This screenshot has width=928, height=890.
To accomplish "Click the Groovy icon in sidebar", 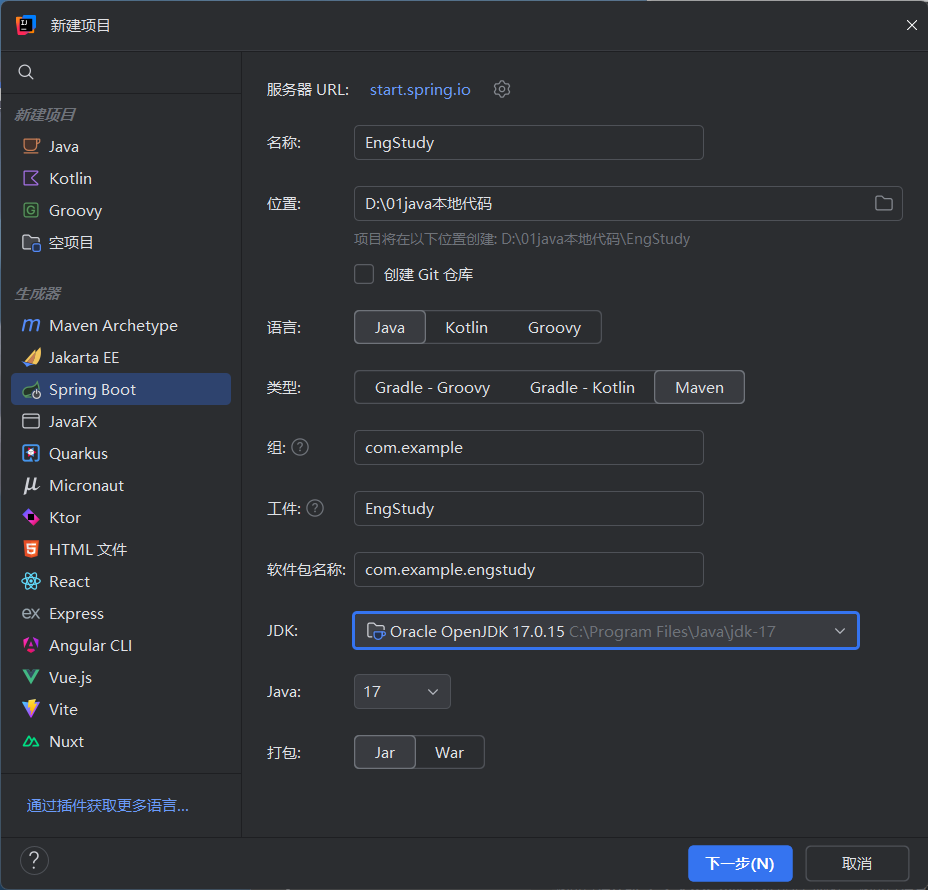I will coord(31,210).
